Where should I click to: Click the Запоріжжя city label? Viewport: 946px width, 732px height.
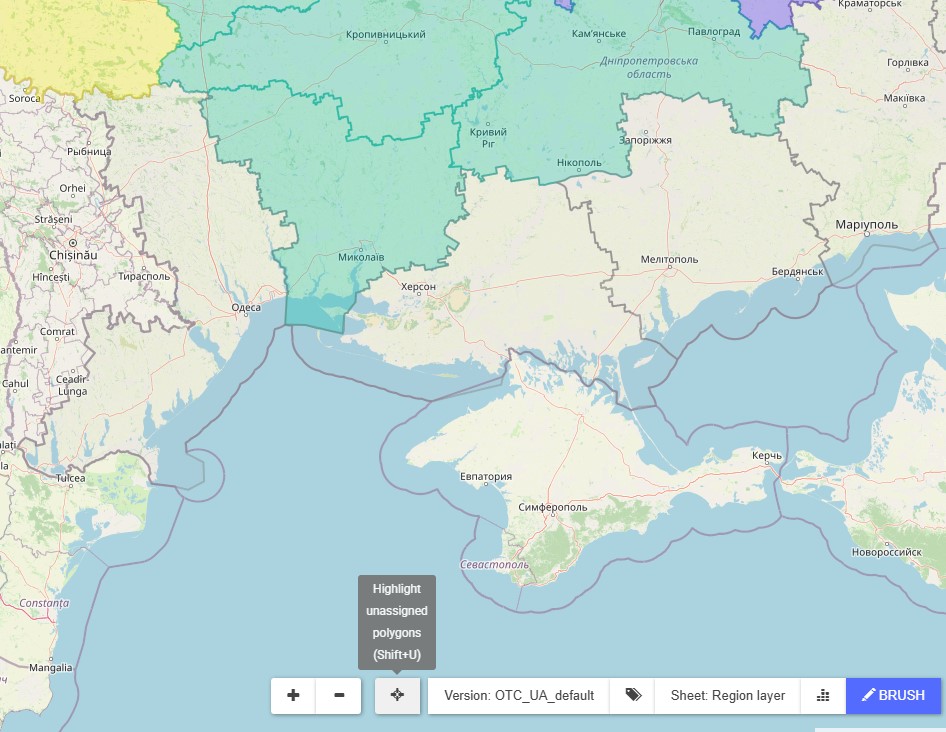click(x=645, y=140)
